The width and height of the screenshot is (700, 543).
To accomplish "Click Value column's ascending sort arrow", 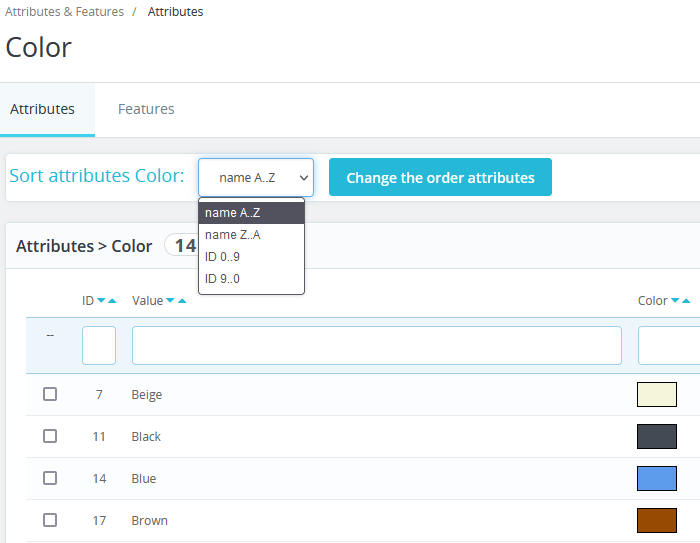I will [x=182, y=301].
